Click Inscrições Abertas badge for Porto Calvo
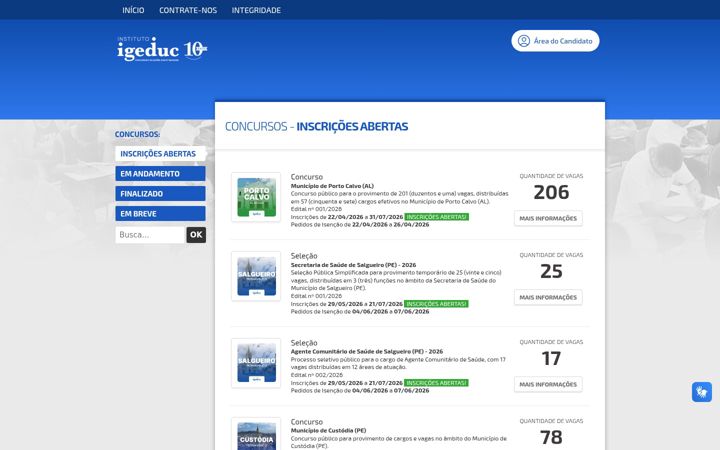Viewport: 720px width, 450px height. [x=436, y=217]
